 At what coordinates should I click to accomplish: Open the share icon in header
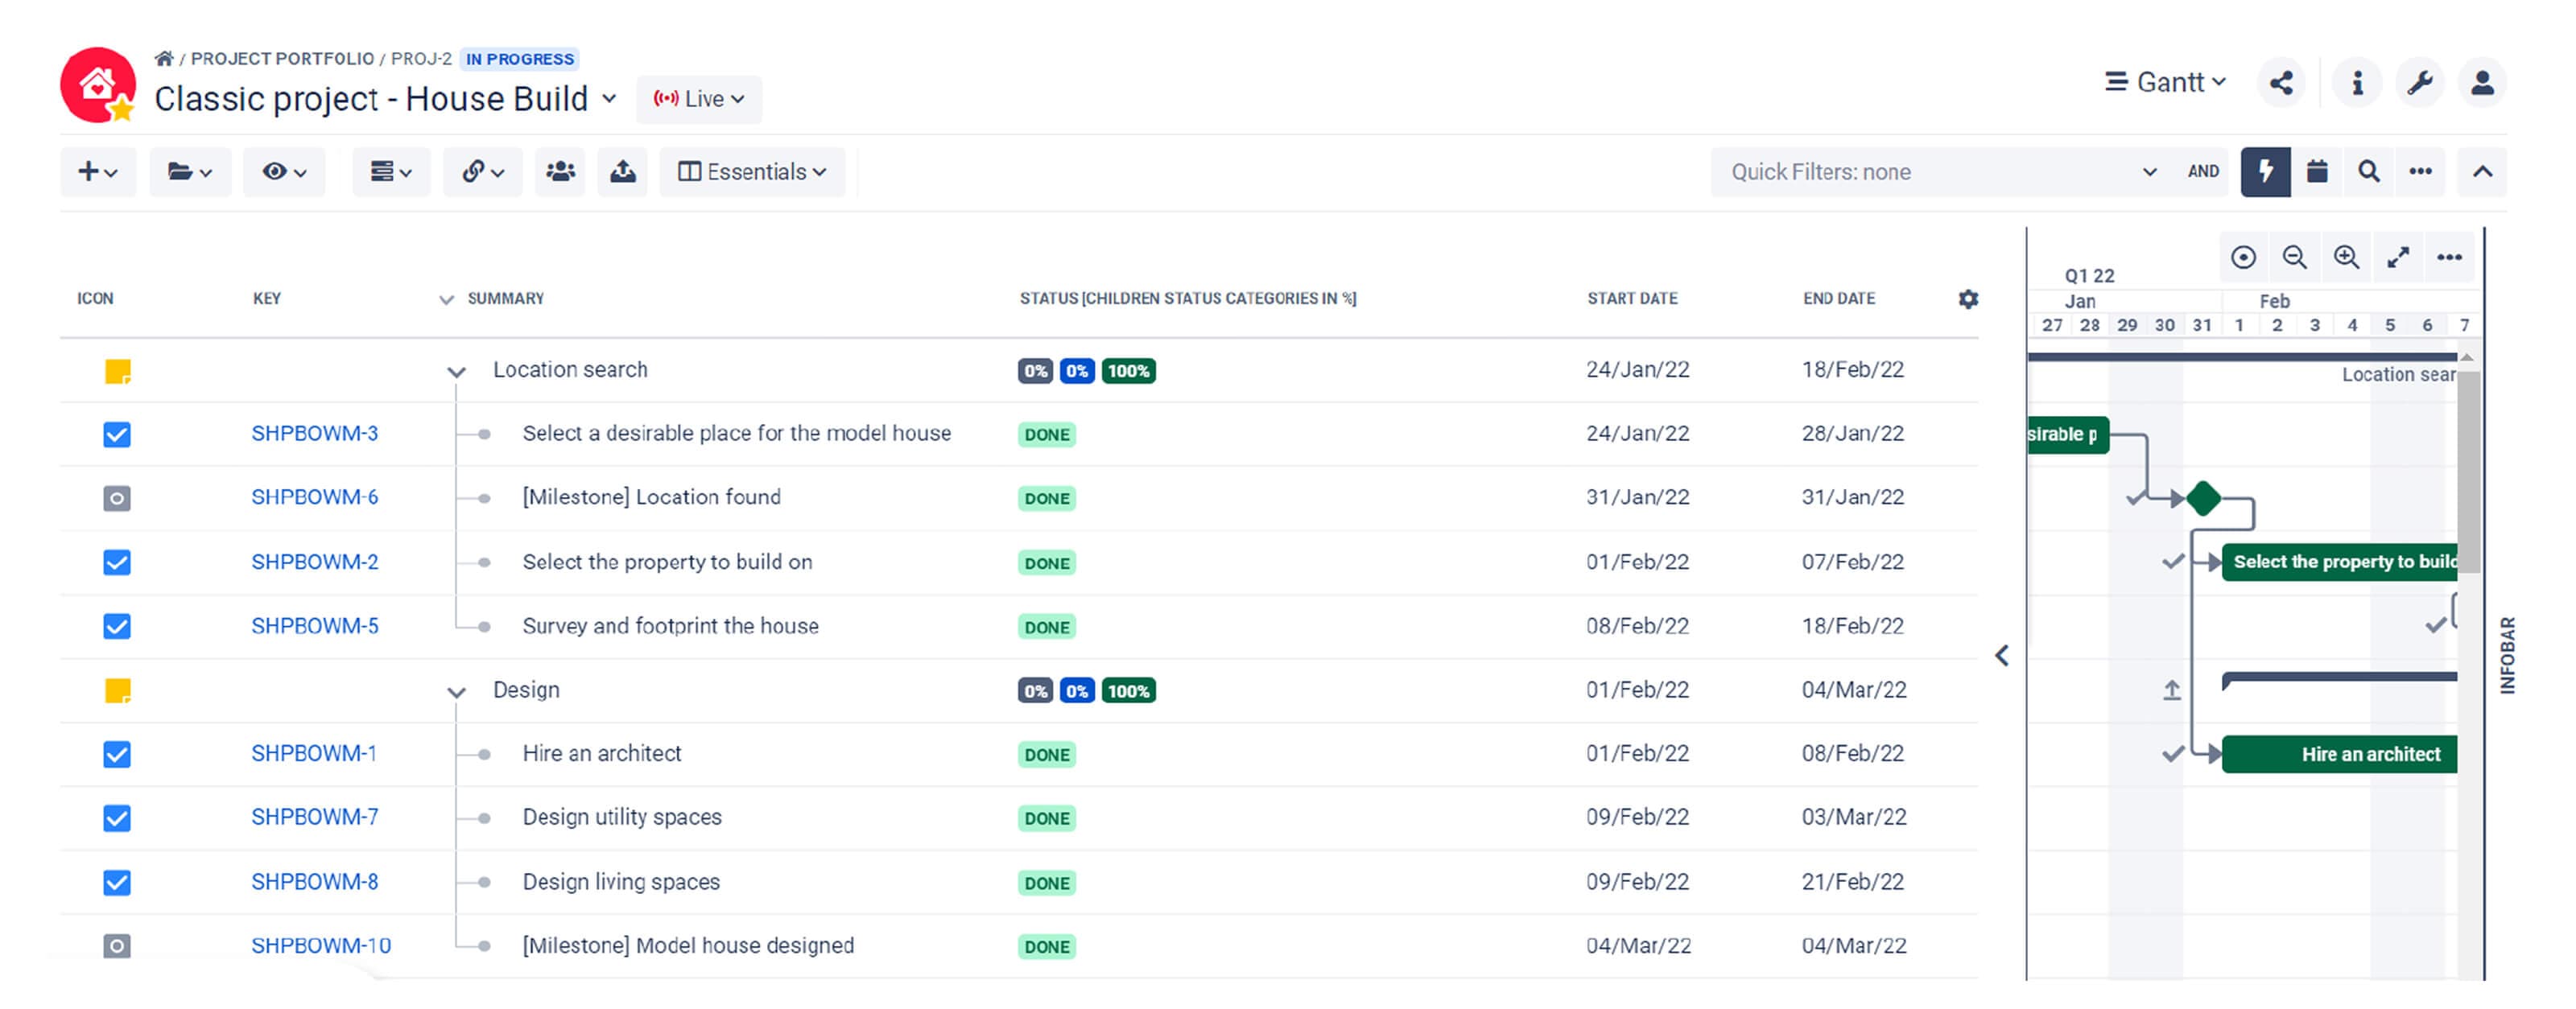2281,83
